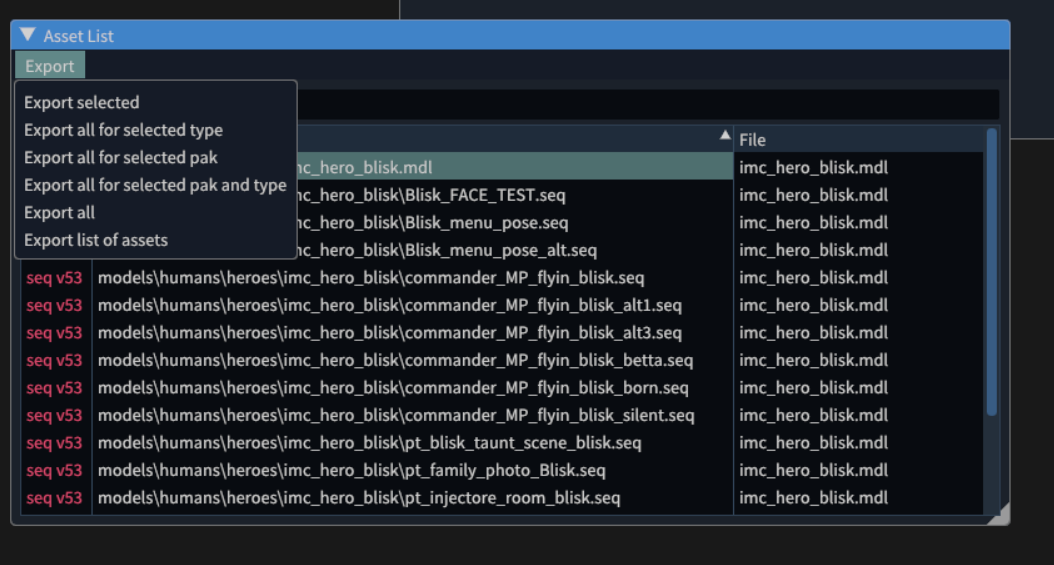This screenshot has width=1054, height=565.
Task: Choose Export selected
Action: [x=82, y=102]
